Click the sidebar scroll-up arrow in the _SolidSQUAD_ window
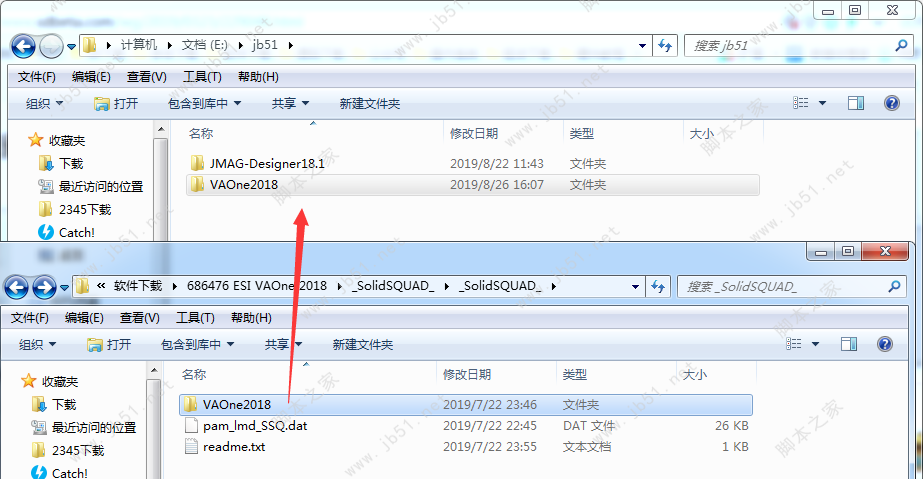The width and height of the screenshot is (923, 479). [154, 370]
